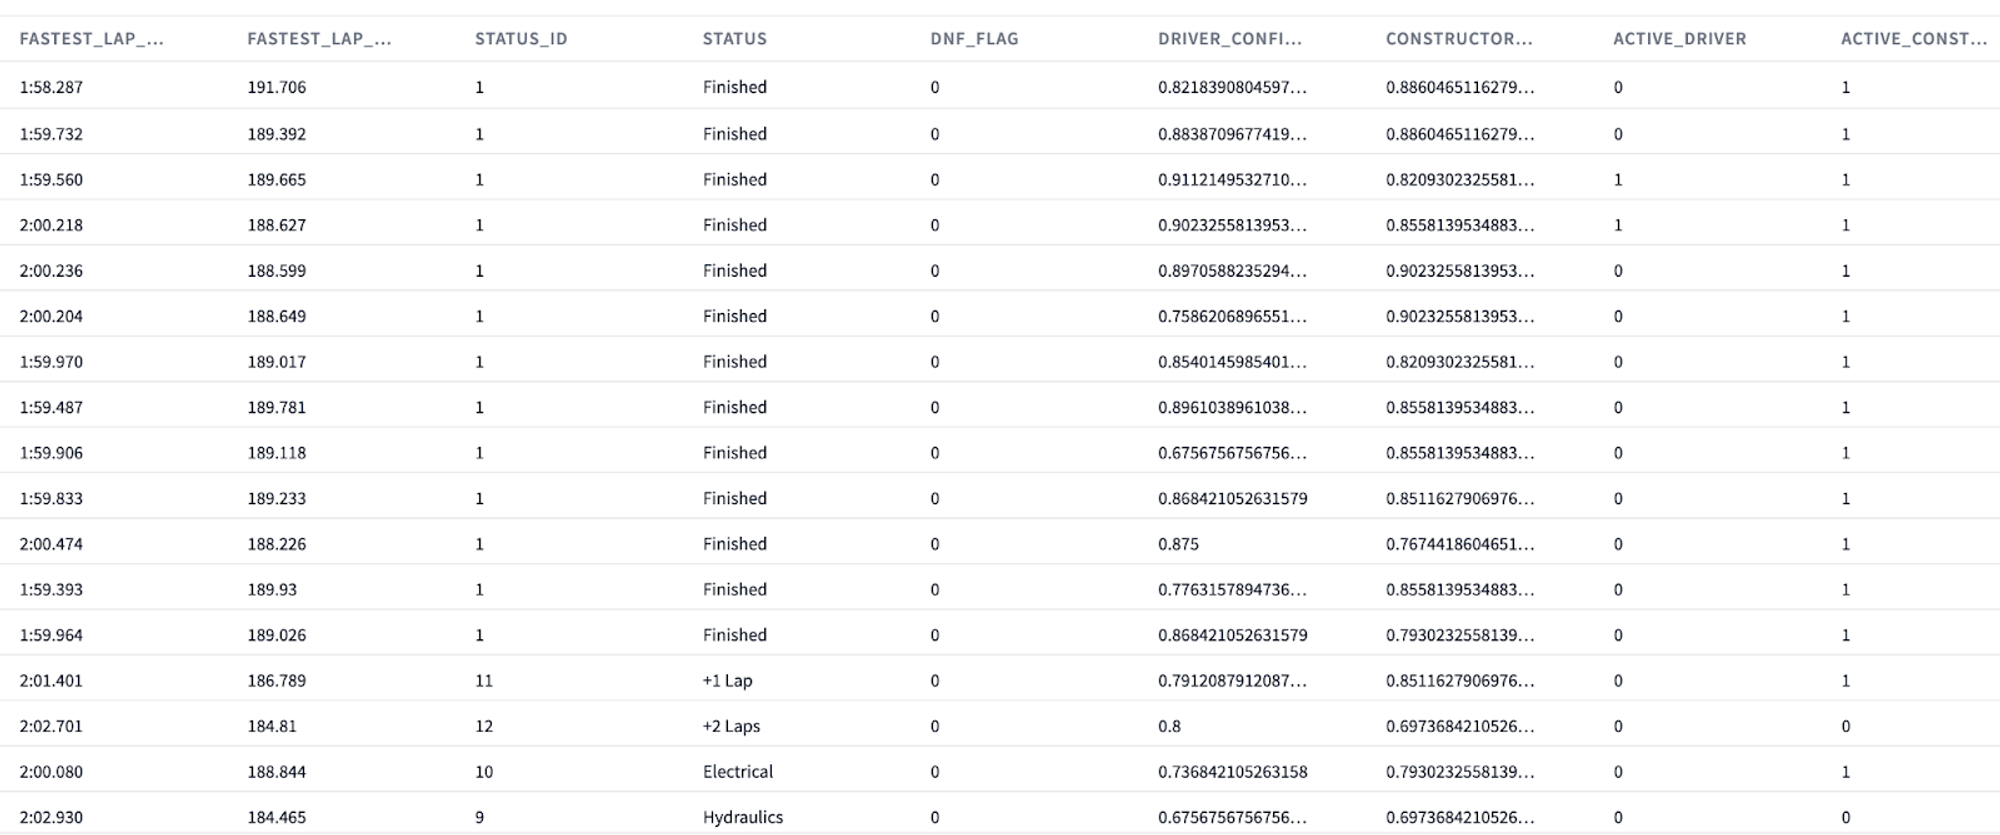Click the +2 Laps status cell
The width and height of the screenshot is (2000, 835).
[x=731, y=726]
